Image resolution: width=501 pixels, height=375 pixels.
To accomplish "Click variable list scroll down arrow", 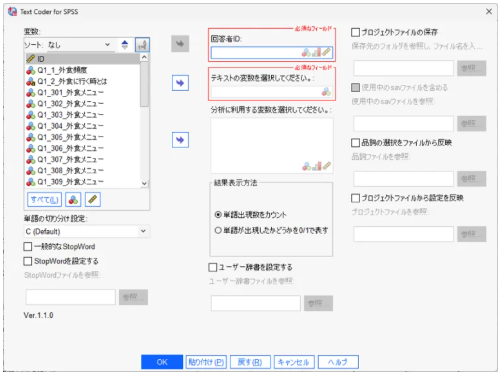I will click(144, 183).
